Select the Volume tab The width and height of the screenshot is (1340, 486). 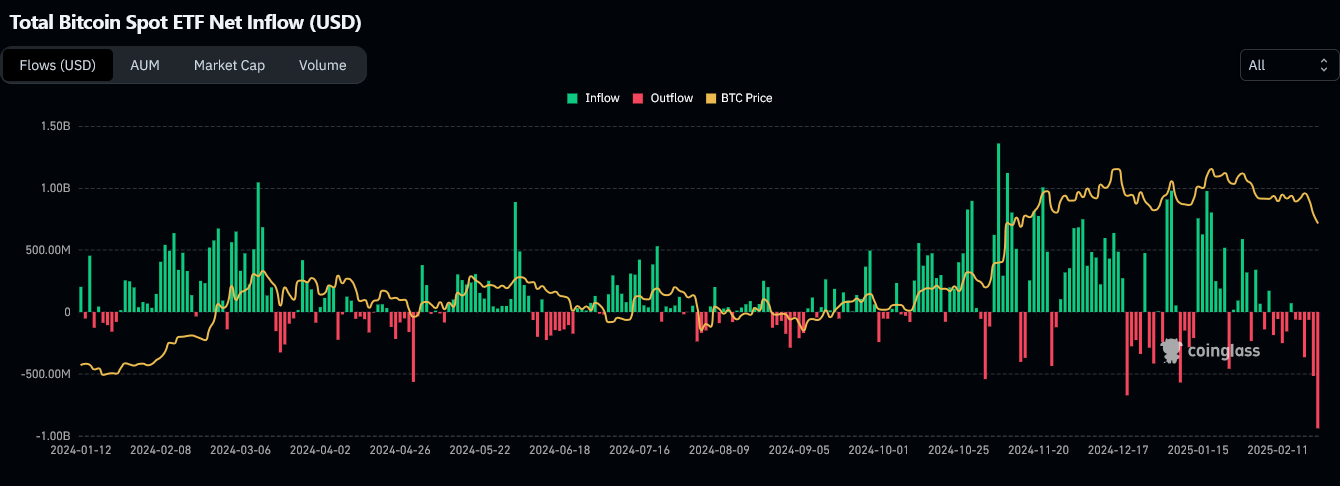pyautogui.click(x=322, y=65)
